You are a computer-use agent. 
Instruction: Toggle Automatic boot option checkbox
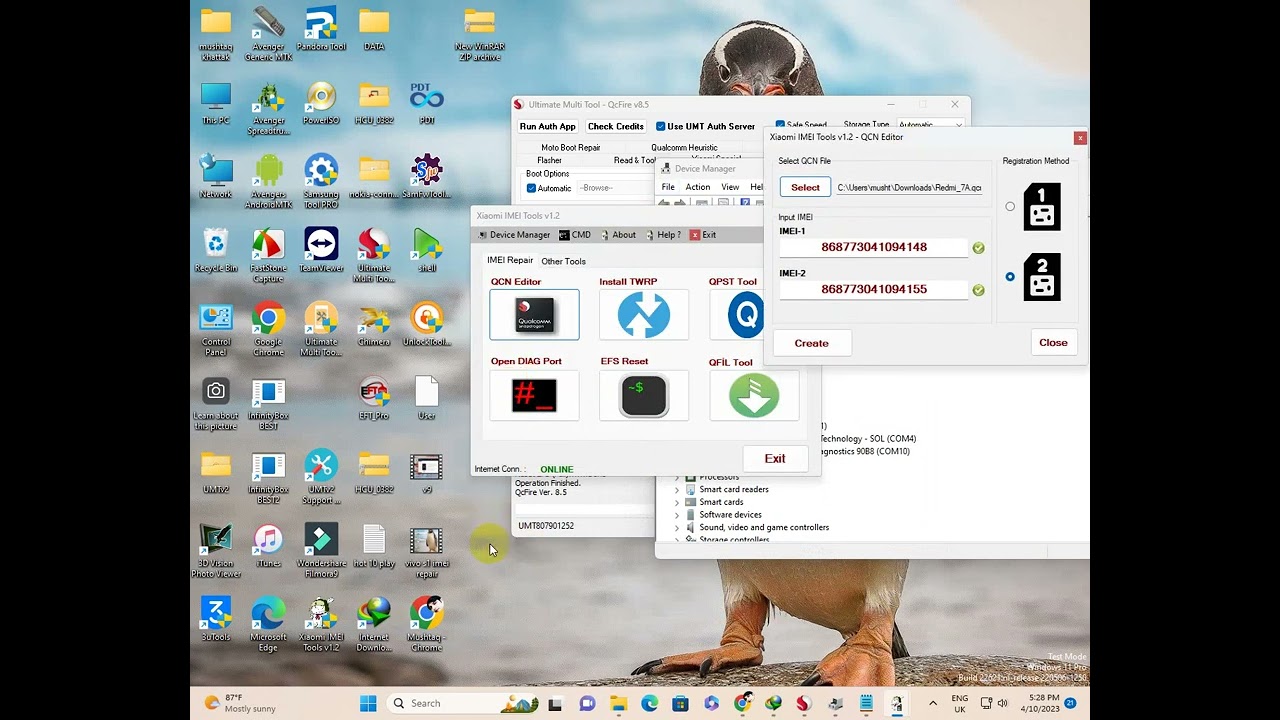point(549,188)
